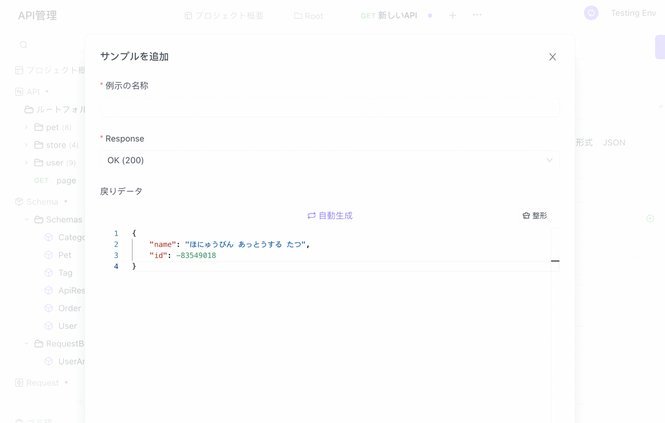Screen dimensions: 665x423
Task: Click the JSON format label behind dialog
Action: (x=614, y=143)
